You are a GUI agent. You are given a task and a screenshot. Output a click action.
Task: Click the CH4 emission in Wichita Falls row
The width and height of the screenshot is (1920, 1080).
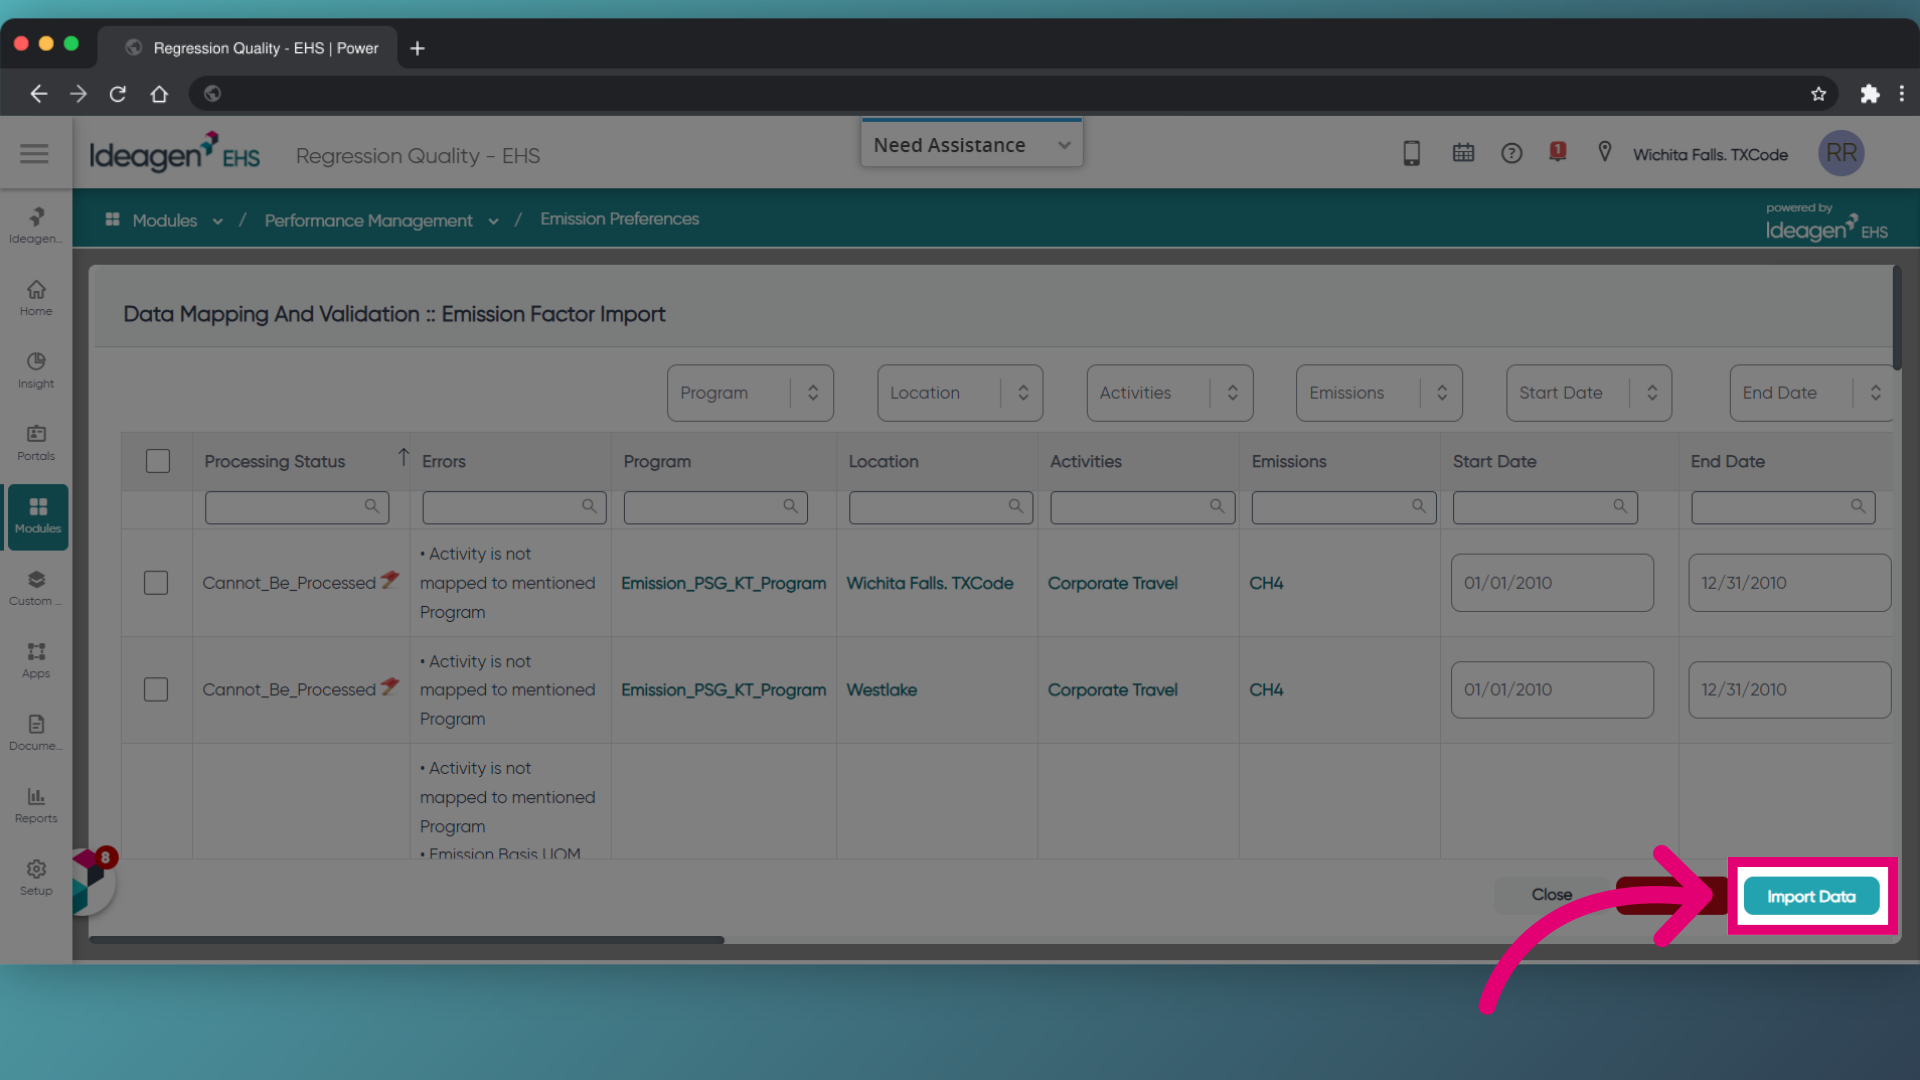[1266, 583]
